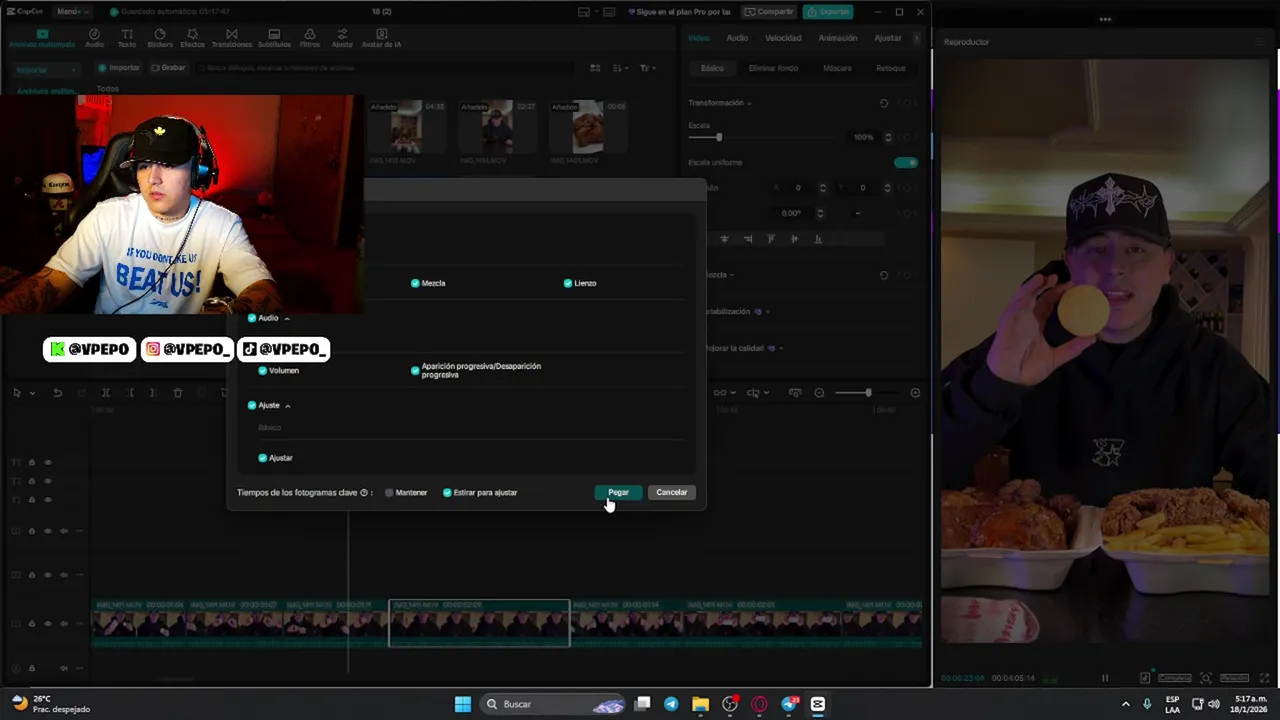Viewport: 1280px width, 720px height.
Task: Click the Grabar button
Action: (x=168, y=68)
